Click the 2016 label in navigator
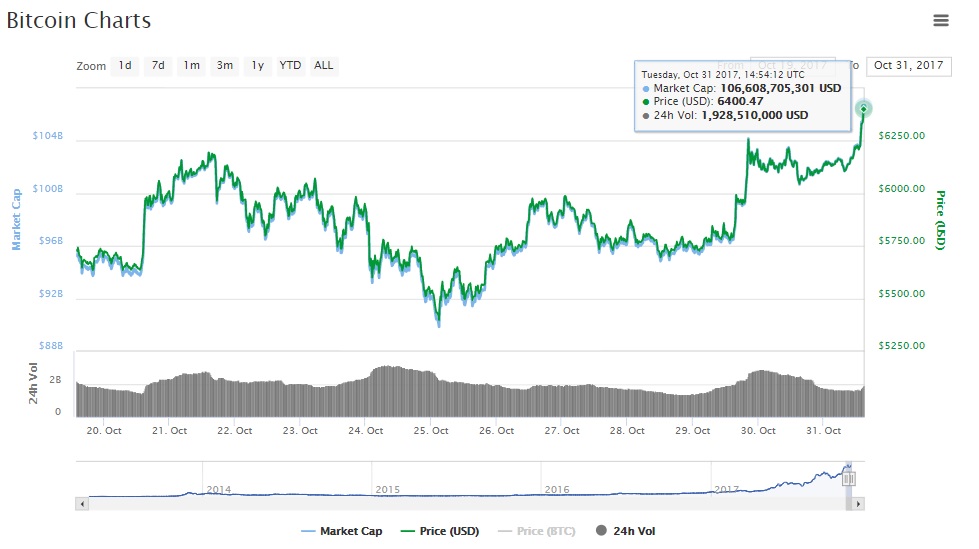979x549 pixels. (557, 490)
